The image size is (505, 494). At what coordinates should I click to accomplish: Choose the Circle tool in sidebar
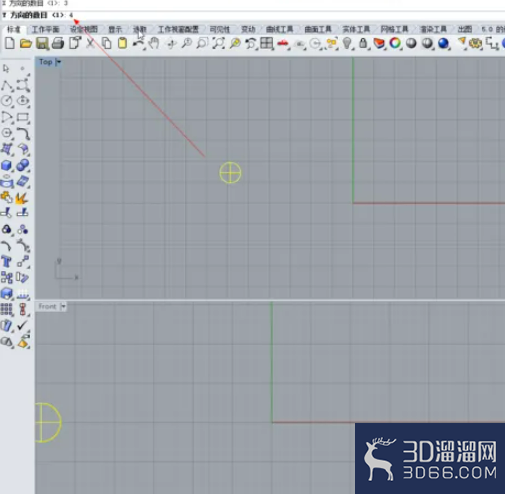point(7,101)
